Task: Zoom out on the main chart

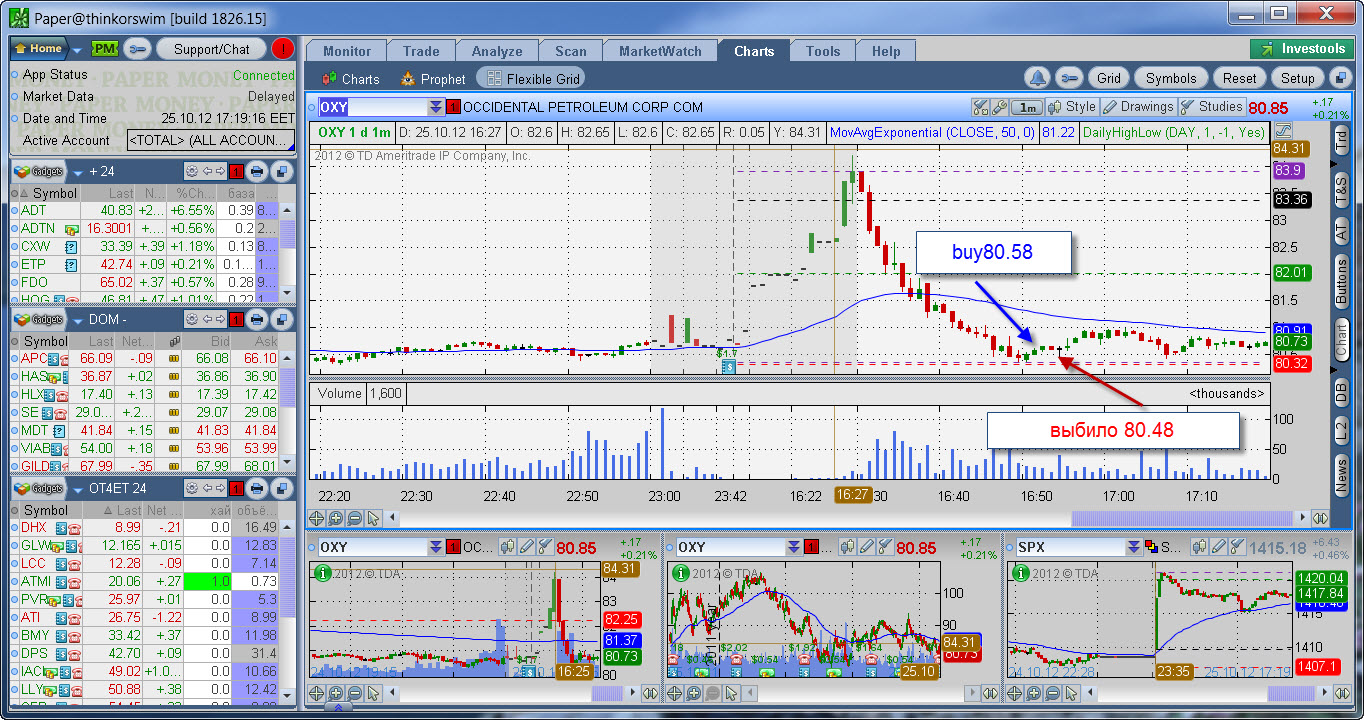Action: [x=355, y=518]
